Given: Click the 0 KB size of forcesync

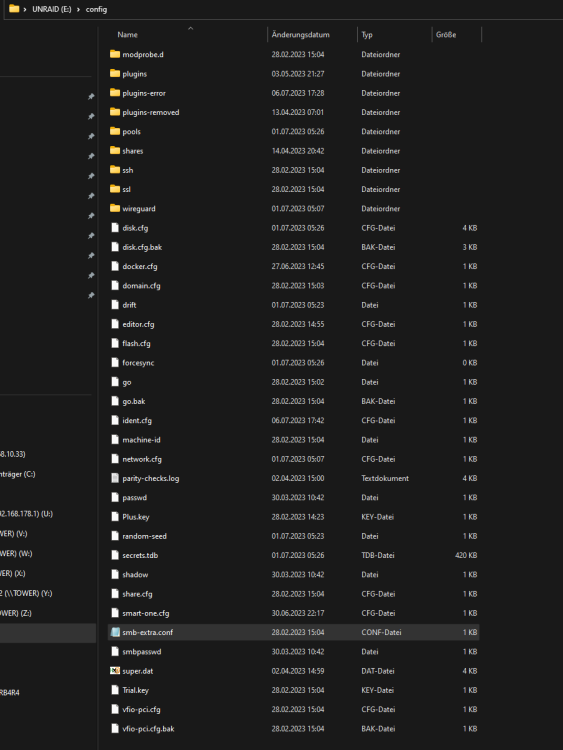Looking at the screenshot, I should [470, 363].
